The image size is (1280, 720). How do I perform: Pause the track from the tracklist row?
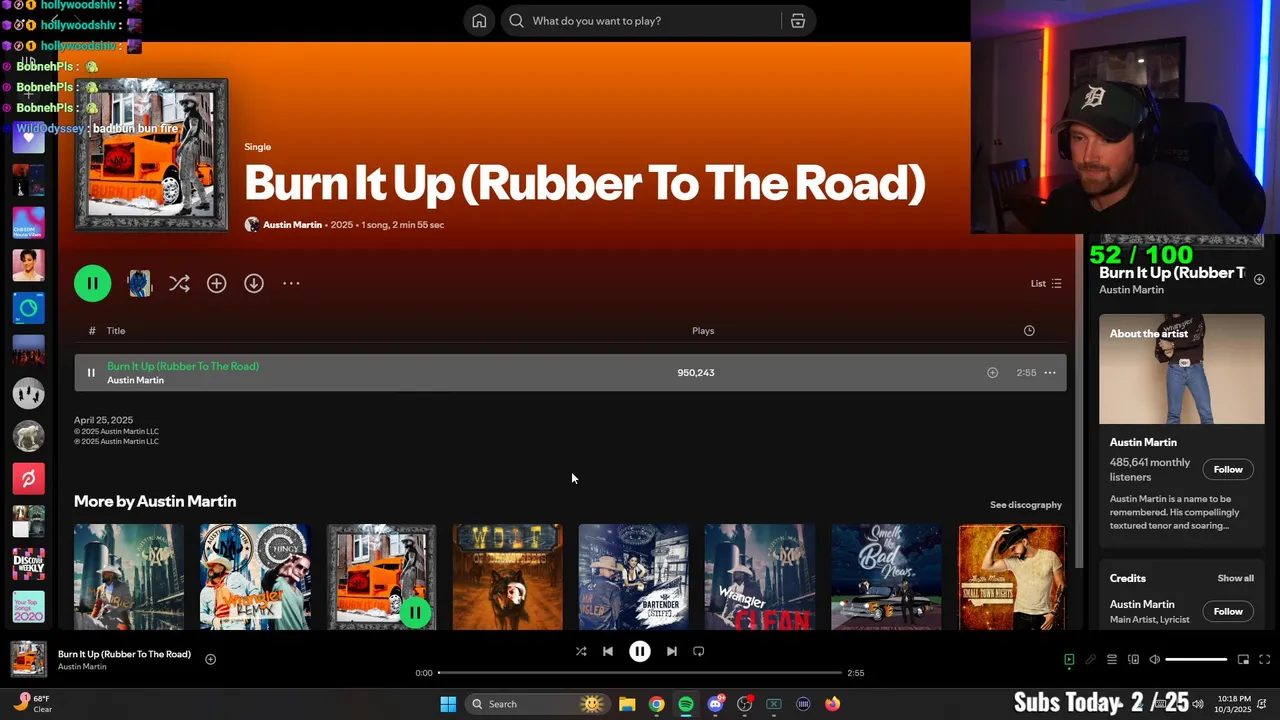[91, 373]
